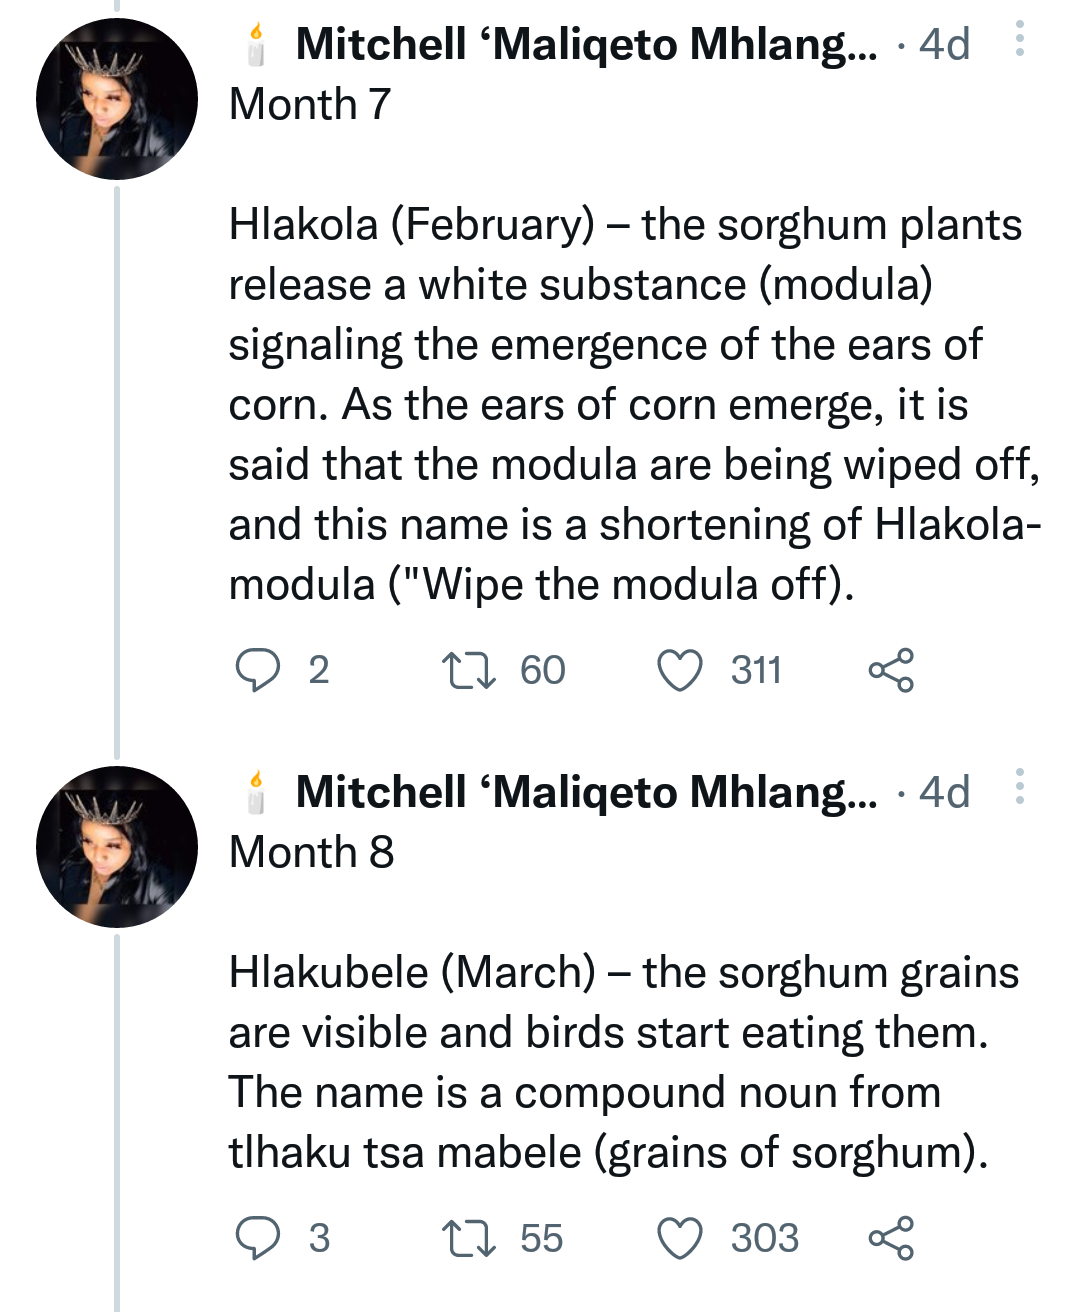Open profile picture on Month 8 tweet
The image size is (1080, 1312).
click(x=117, y=847)
